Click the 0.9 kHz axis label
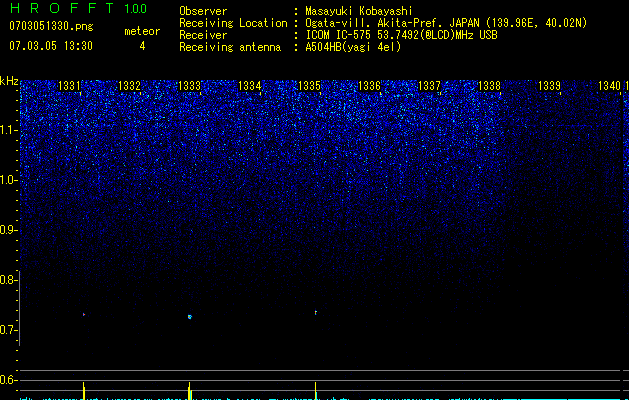 pyautogui.click(x=8, y=230)
